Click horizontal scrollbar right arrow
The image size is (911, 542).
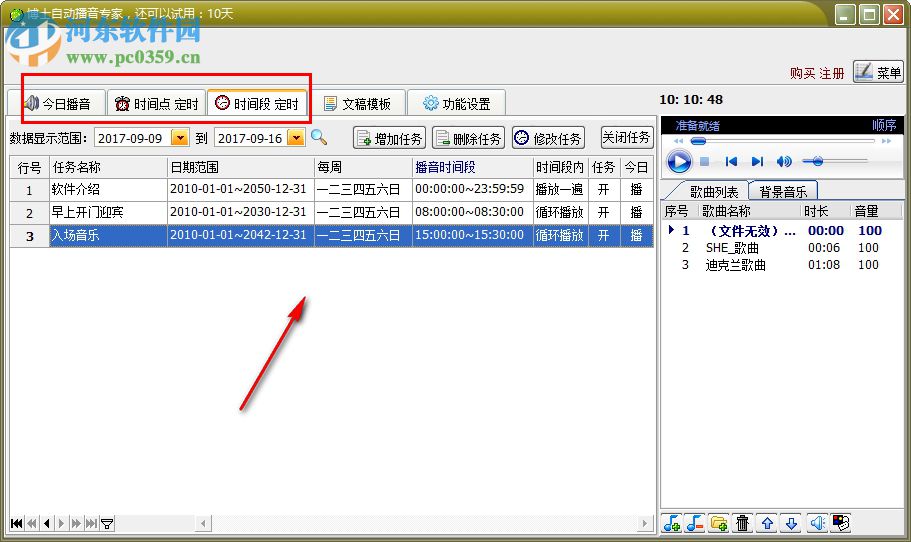(x=644, y=523)
